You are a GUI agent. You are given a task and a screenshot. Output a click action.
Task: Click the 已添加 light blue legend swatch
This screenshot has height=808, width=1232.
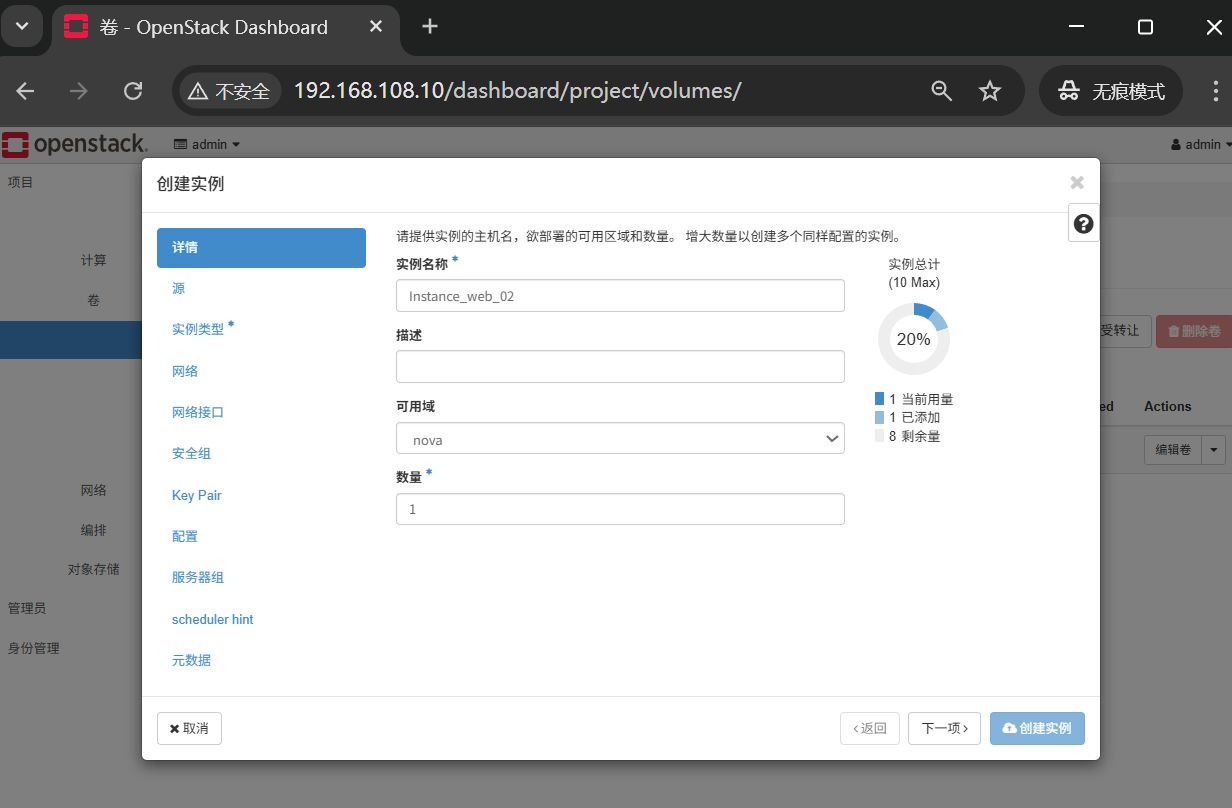(879, 418)
